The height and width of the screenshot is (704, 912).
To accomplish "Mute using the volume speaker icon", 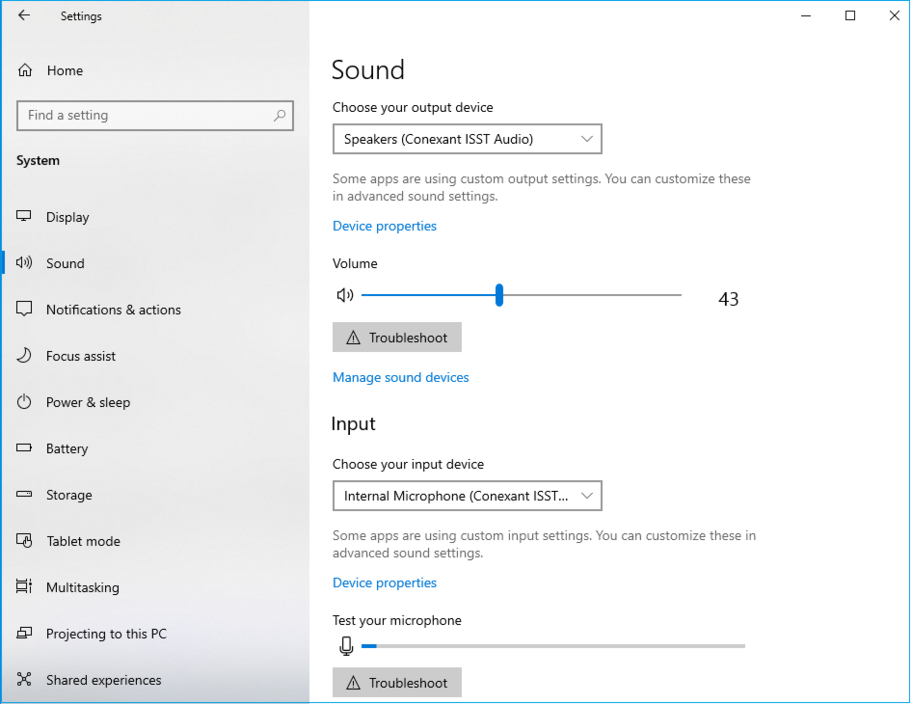I will tap(345, 295).
